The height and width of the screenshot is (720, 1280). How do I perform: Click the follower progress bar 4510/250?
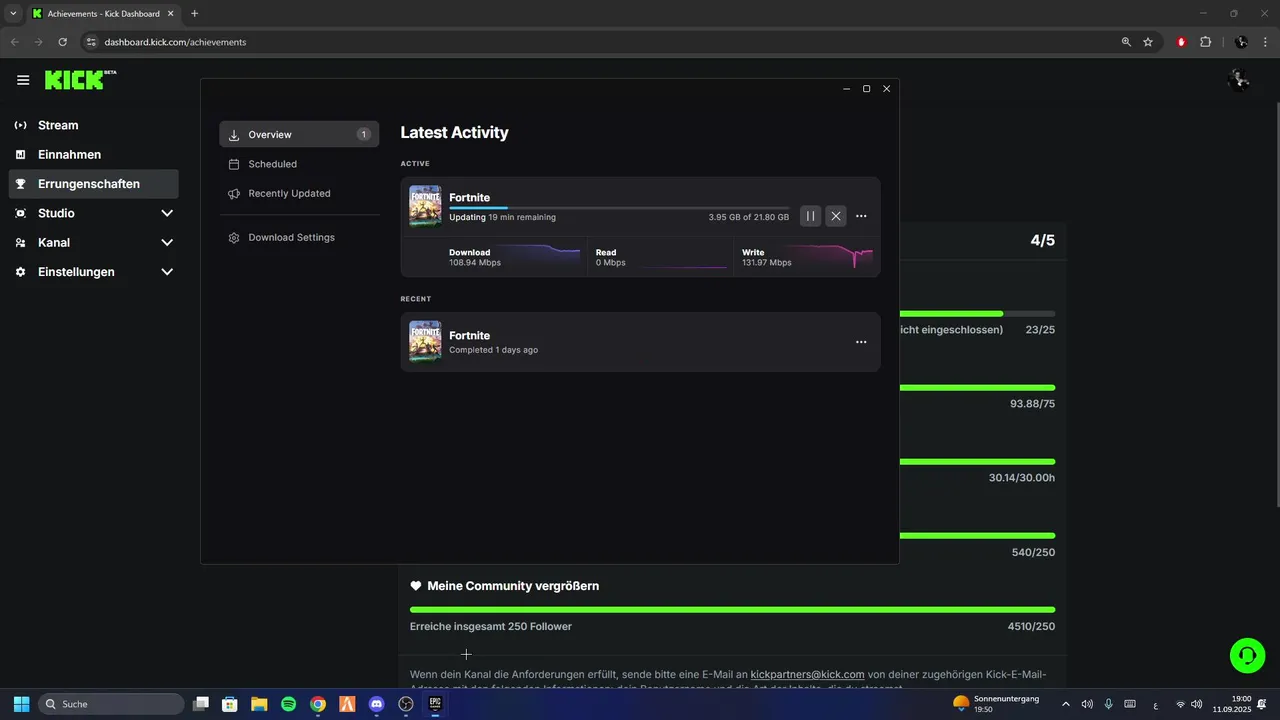tap(732, 609)
